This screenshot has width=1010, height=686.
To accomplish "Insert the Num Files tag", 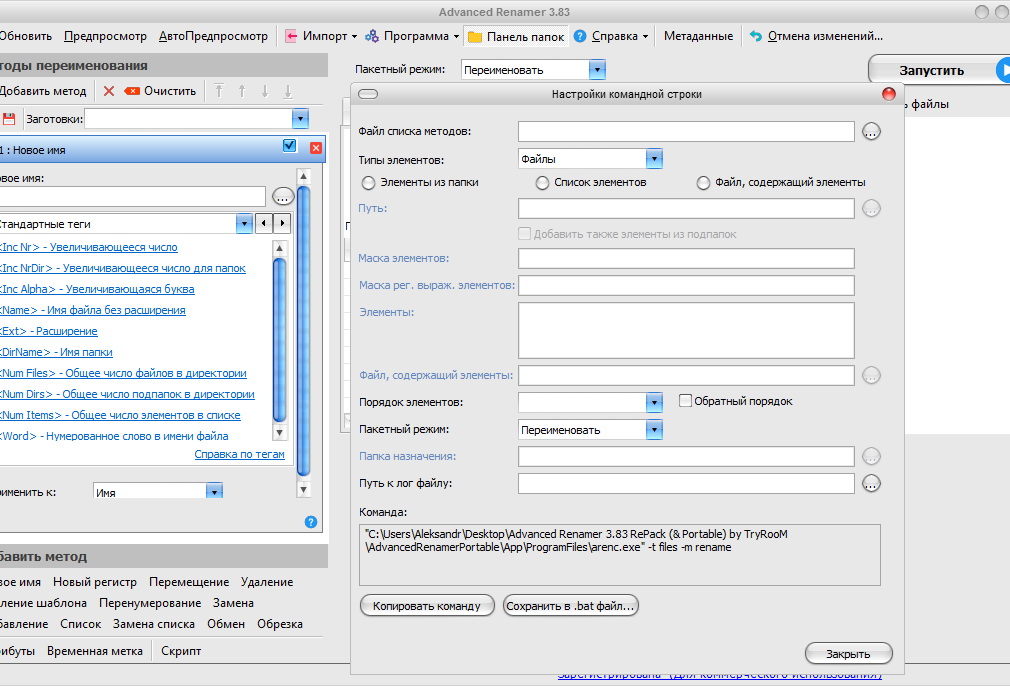I will click(x=123, y=374).
